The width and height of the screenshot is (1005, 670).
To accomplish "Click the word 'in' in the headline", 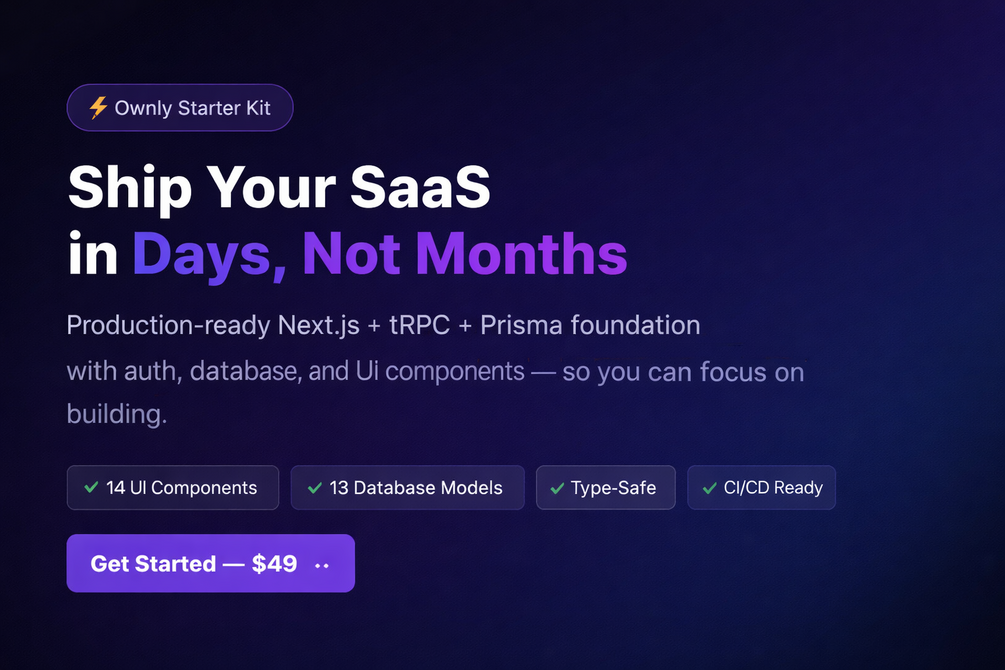I will coord(93,254).
